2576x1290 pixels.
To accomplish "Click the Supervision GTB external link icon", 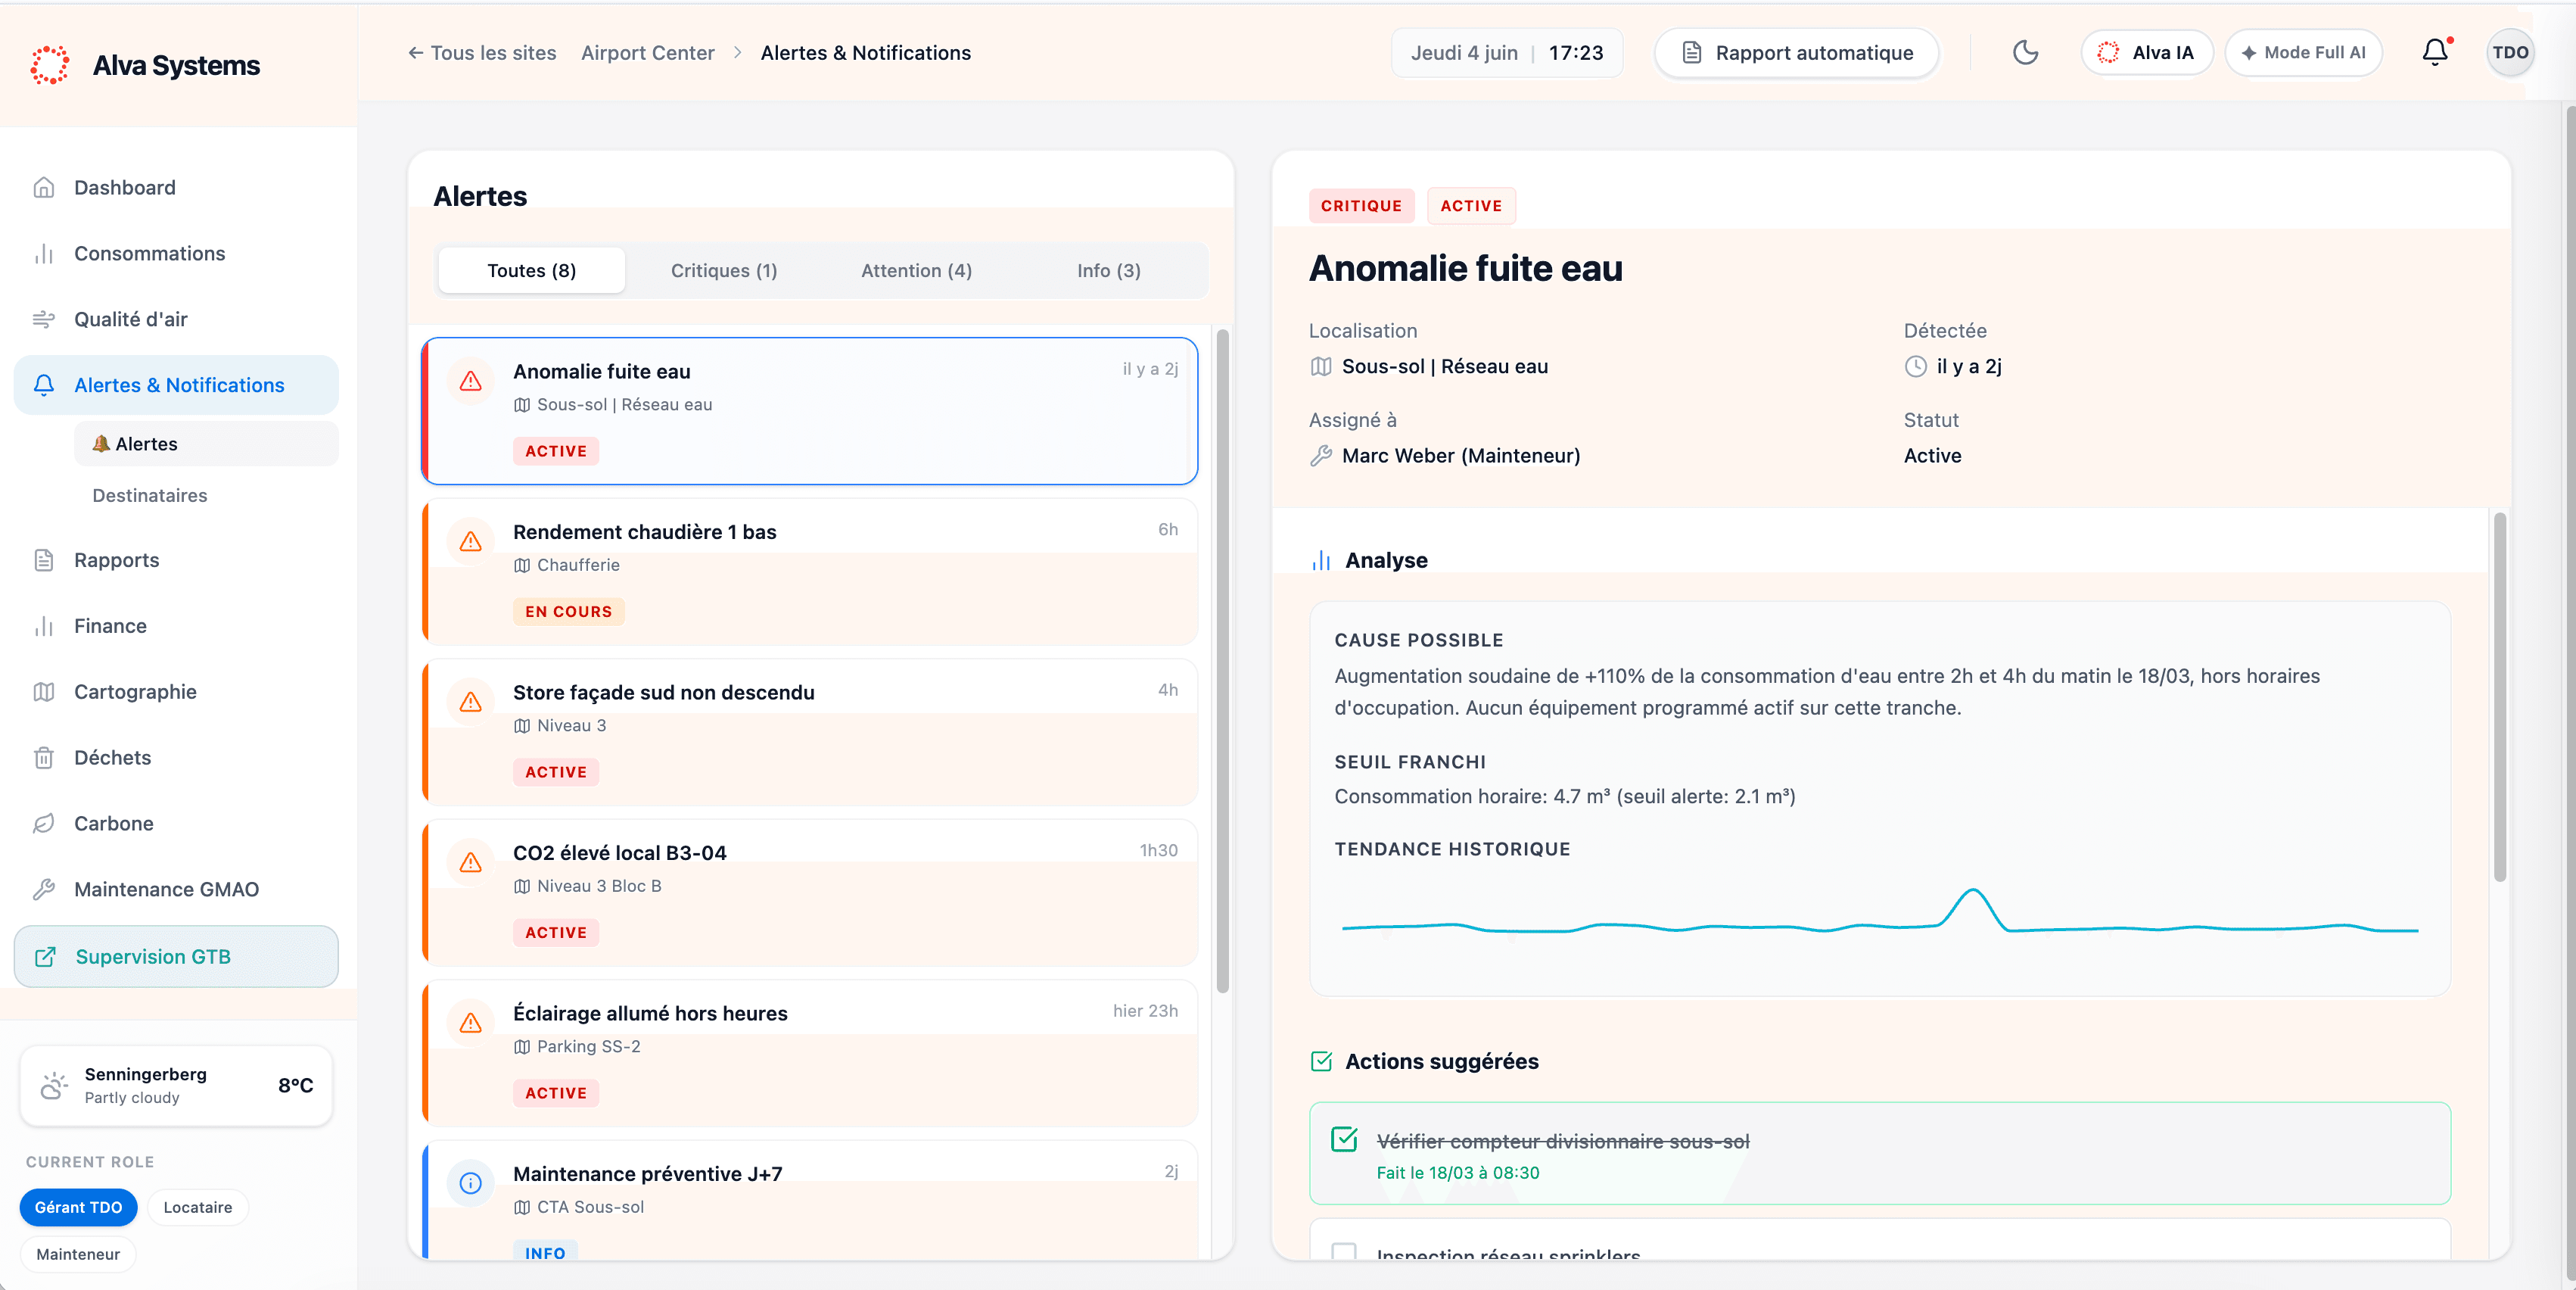I will click(x=46, y=957).
